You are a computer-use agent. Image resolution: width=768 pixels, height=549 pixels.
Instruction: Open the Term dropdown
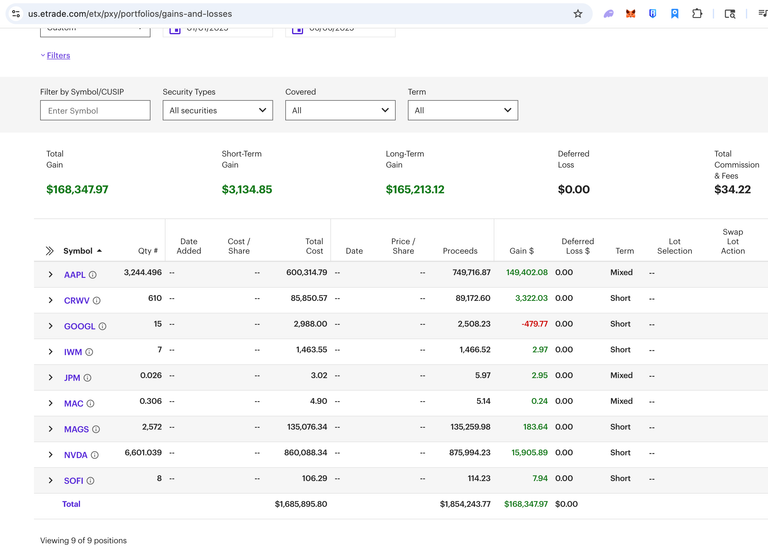pyautogui.click(x=463, y=110)
